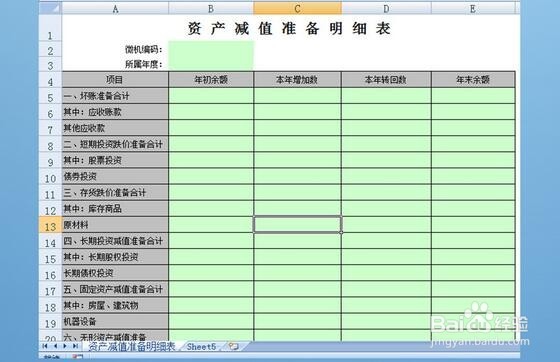The image size is (560, 362).
Task: Select column C header
Action: 297,9
